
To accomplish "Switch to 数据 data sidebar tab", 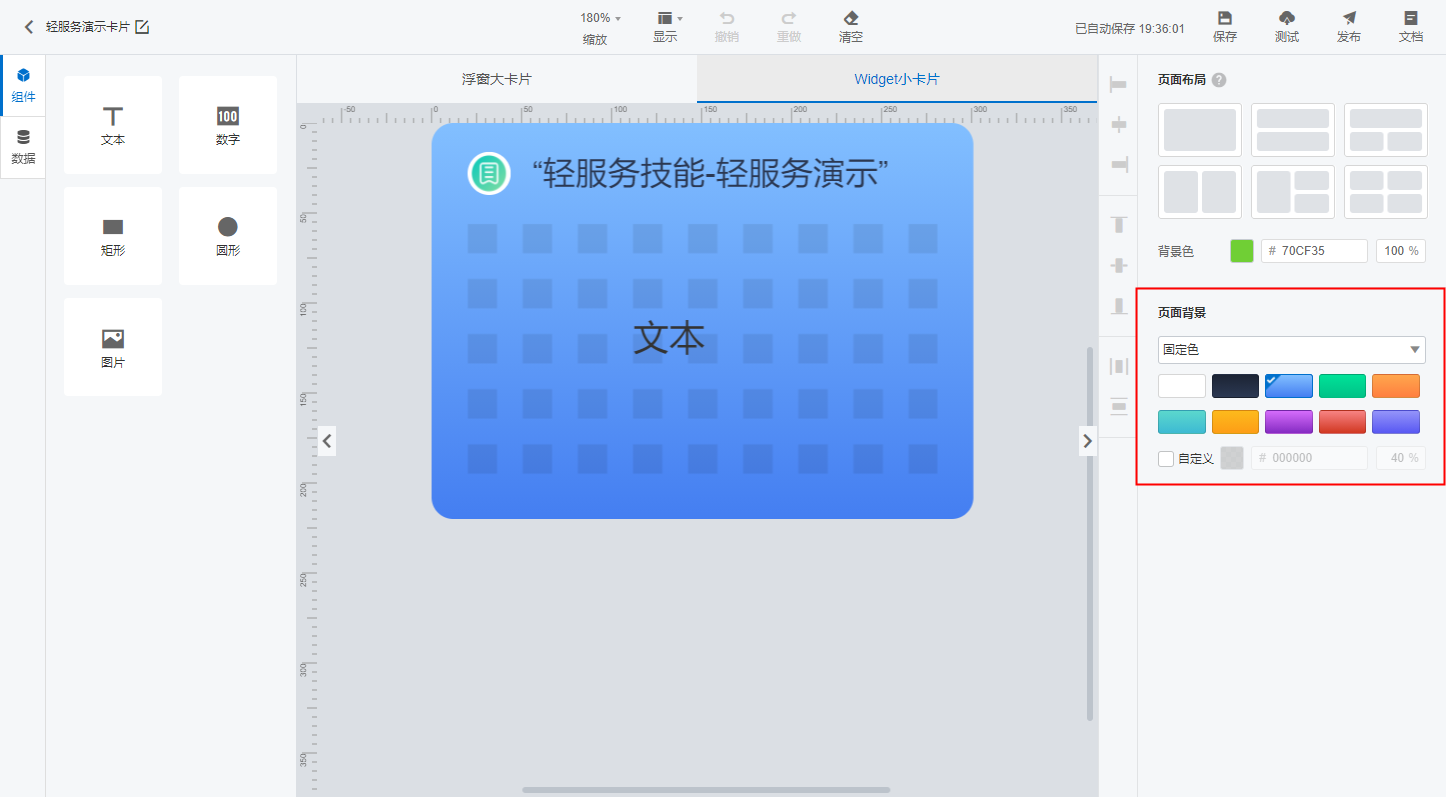I will [x=23, y=147].
